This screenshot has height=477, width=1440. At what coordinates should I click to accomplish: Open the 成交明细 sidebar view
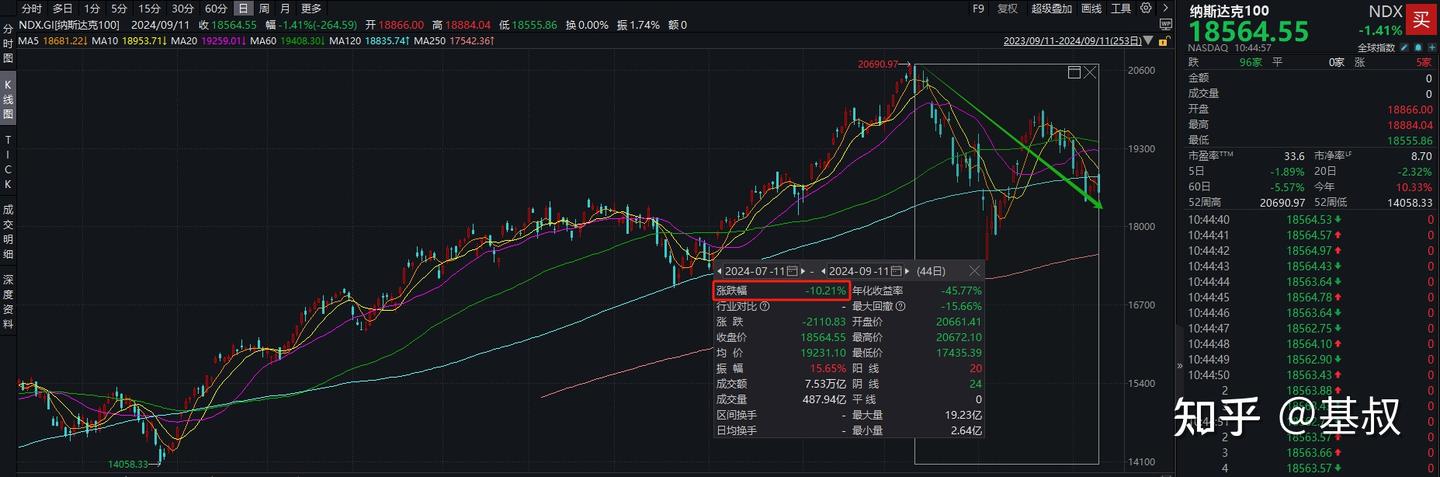click(x=8, y=232)
